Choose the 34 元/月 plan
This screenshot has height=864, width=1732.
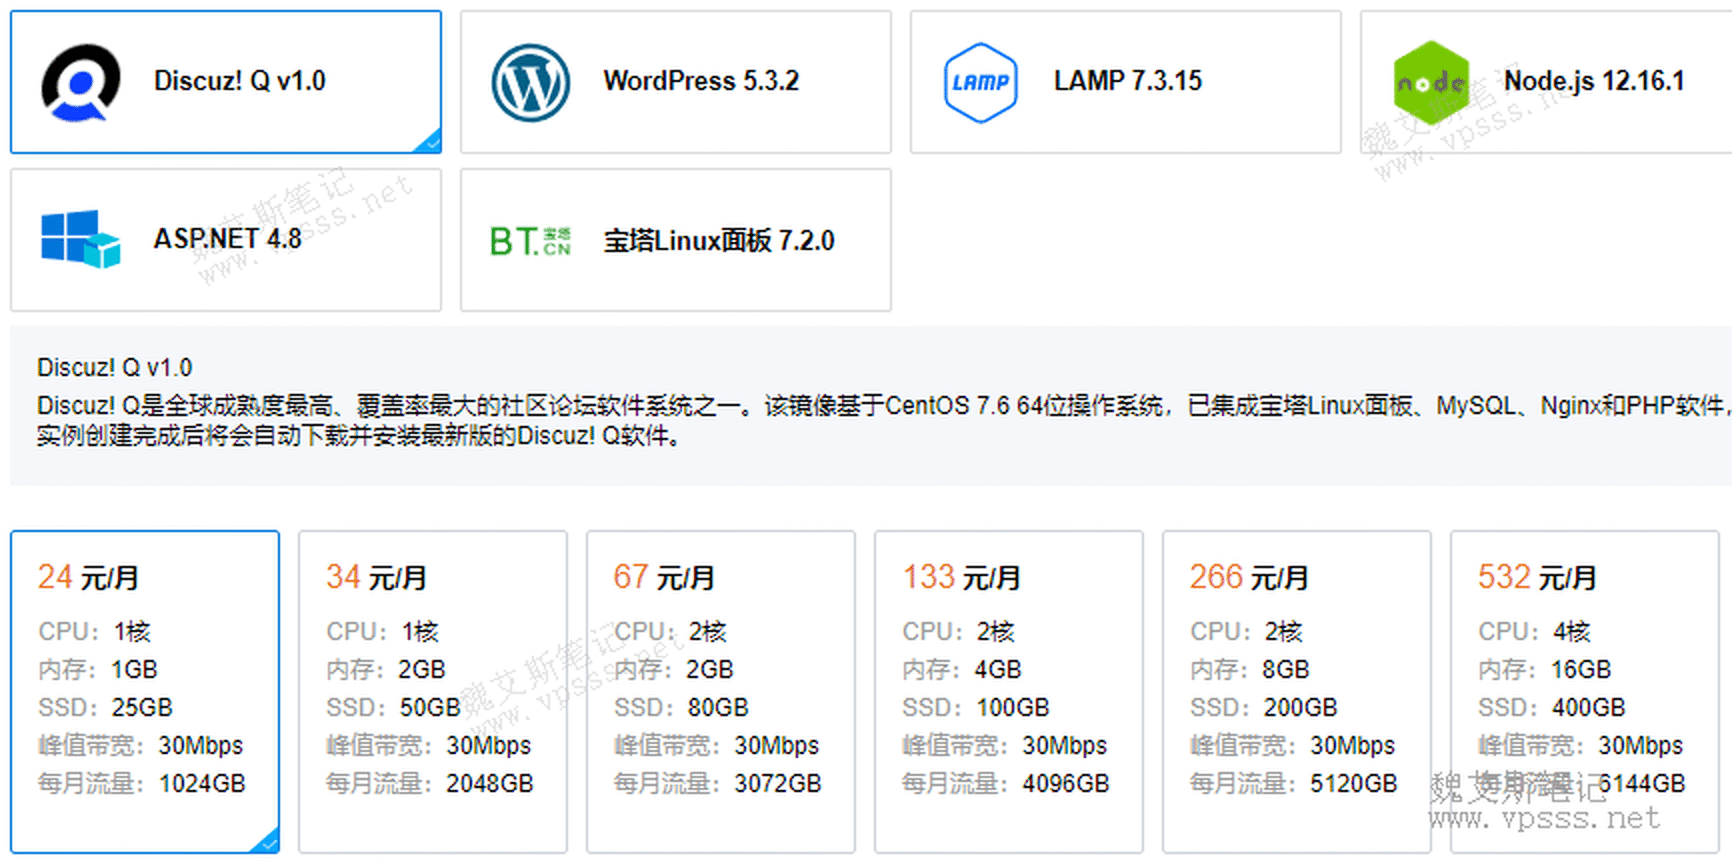tap(433, 692)
